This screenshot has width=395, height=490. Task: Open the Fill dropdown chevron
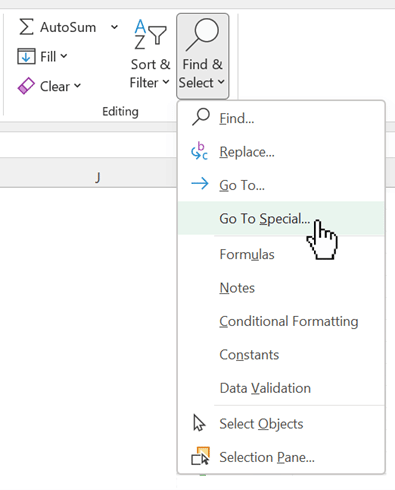coord(64,56)
